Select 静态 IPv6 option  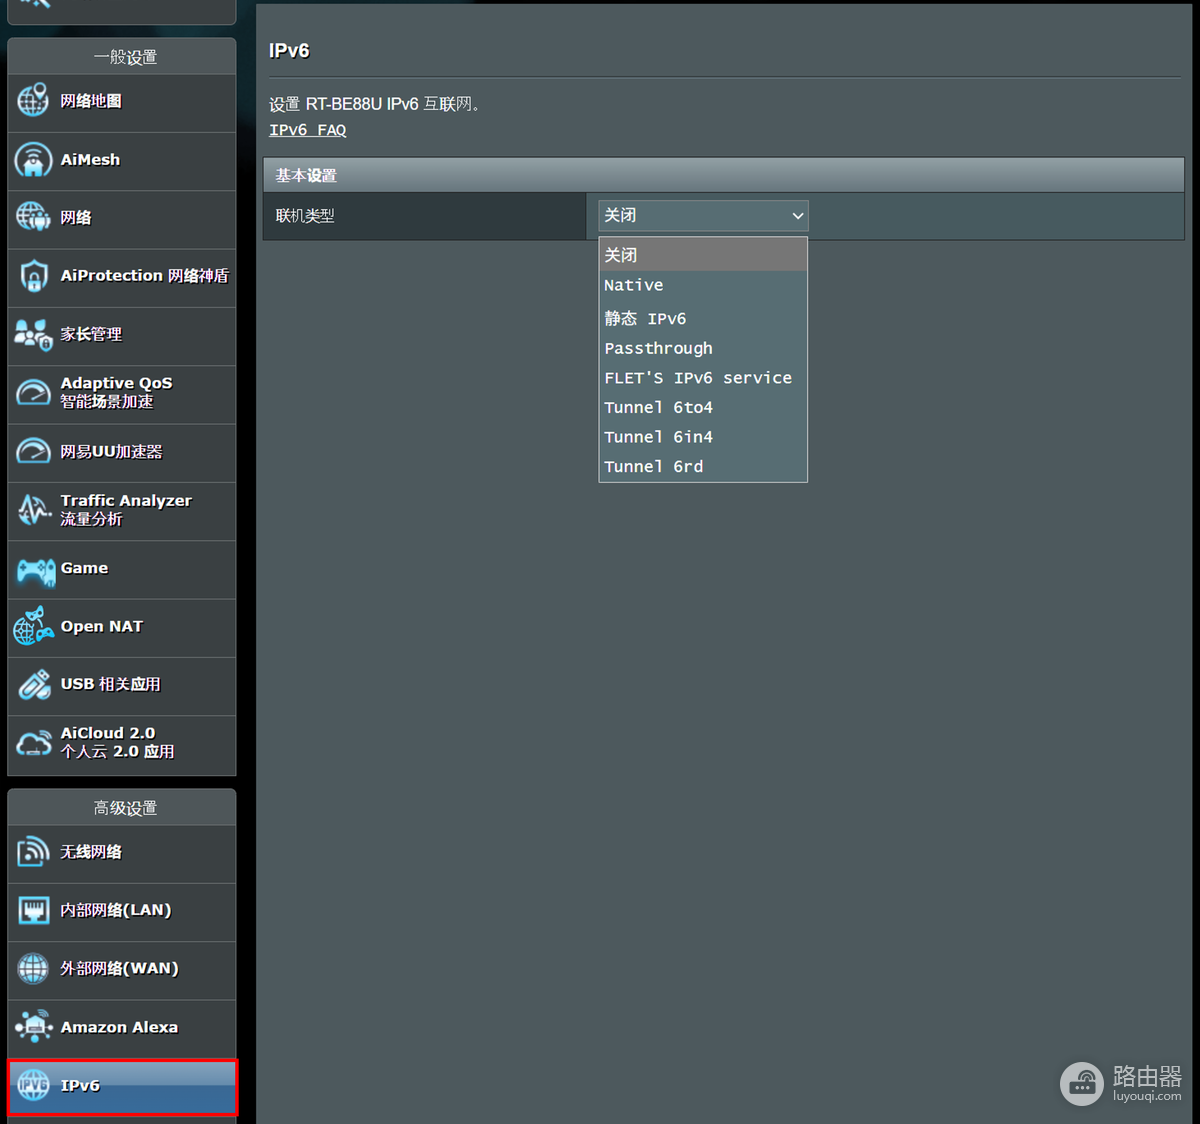click(x=703, y=318)
